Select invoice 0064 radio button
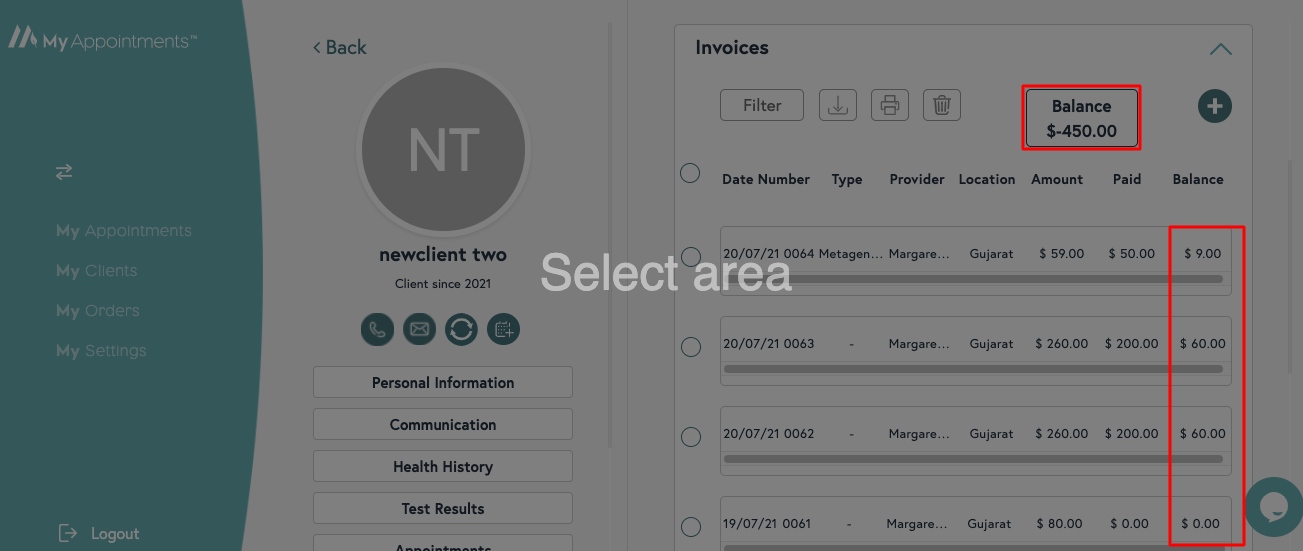The height and width of the screenshot is (551, 1303). (690, 257)
